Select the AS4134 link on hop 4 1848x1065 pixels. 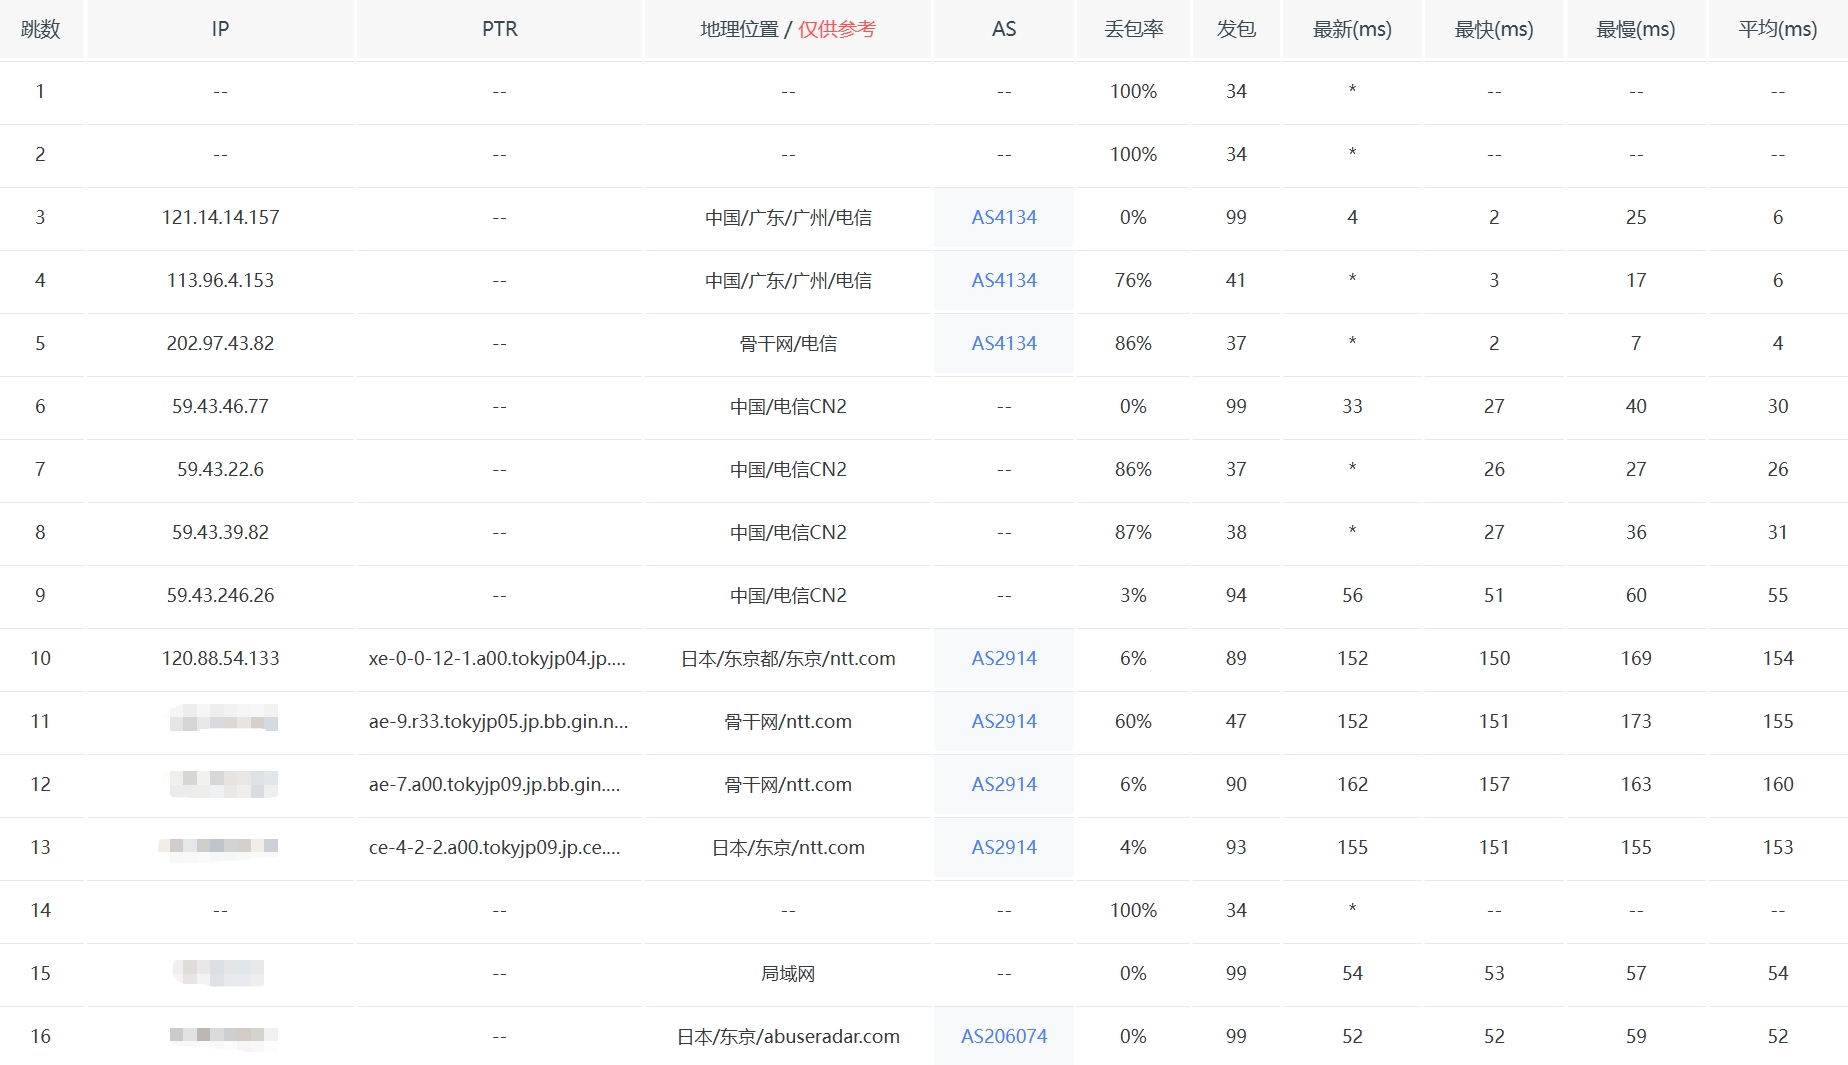1002,280
